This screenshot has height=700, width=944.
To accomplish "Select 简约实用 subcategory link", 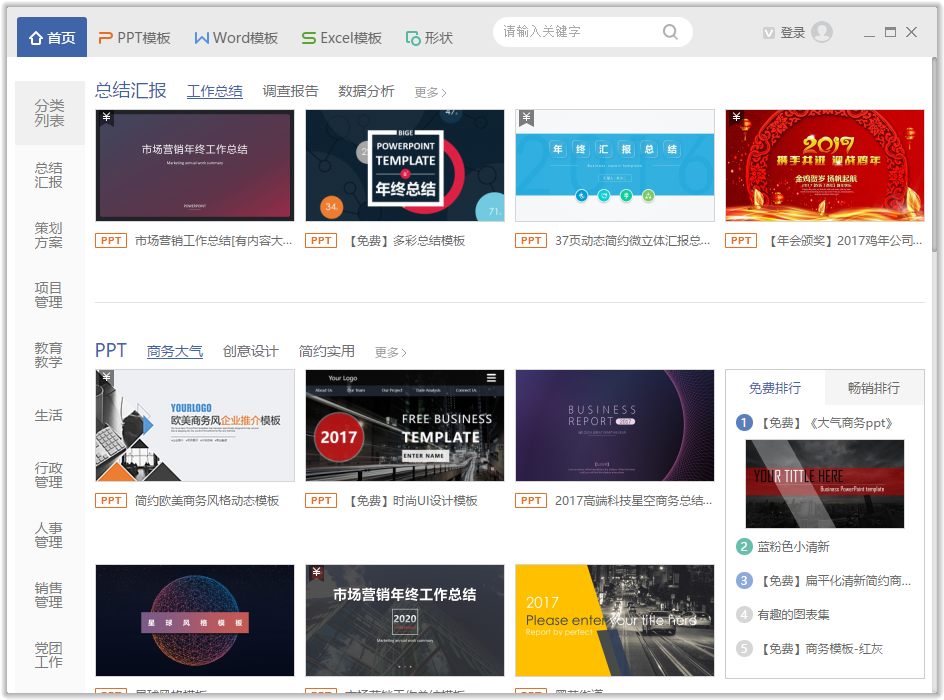I will click(x=326, y=352).
